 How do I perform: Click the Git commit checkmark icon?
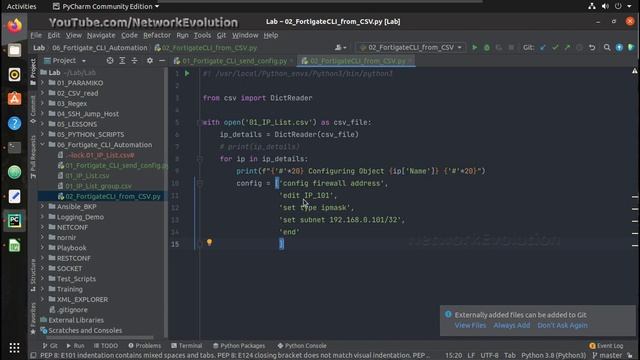[x=555, y=48]
